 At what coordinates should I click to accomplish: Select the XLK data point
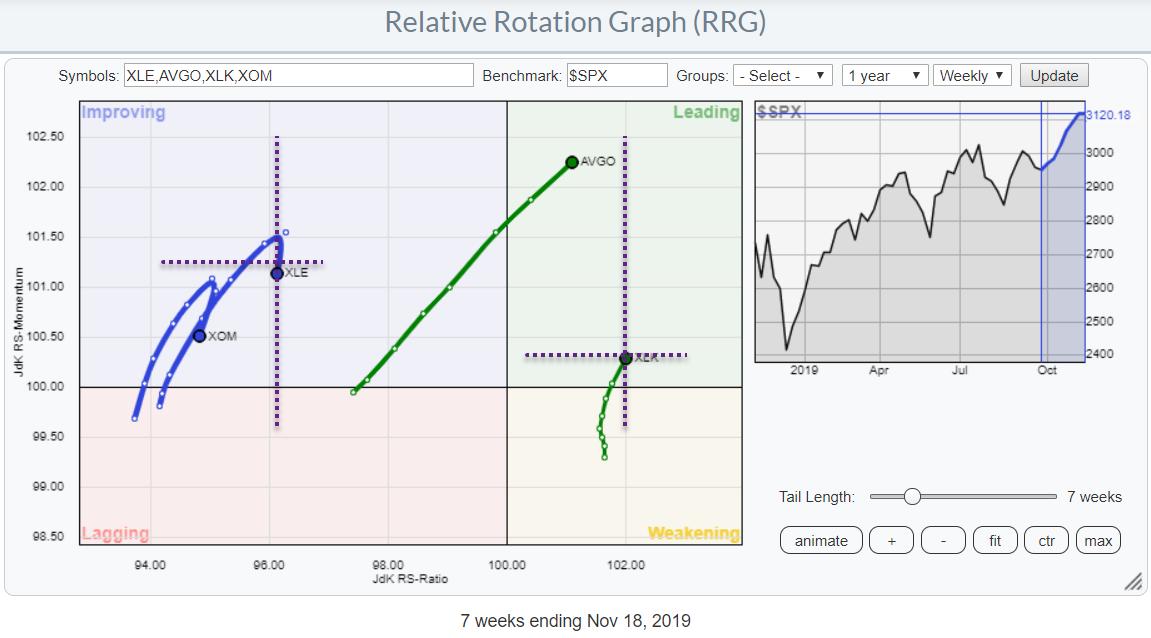pyautogui.click(x=626, y=358)
